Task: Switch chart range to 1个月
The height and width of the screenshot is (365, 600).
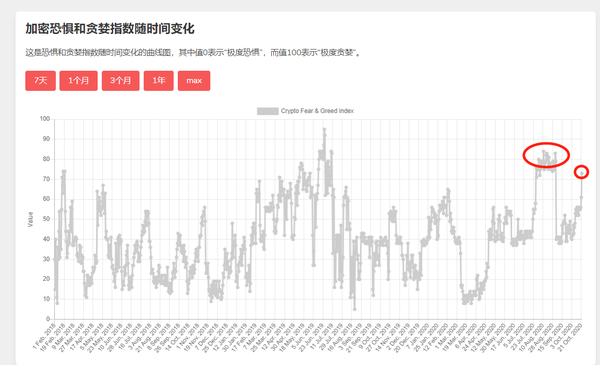Action: point(78,81)
